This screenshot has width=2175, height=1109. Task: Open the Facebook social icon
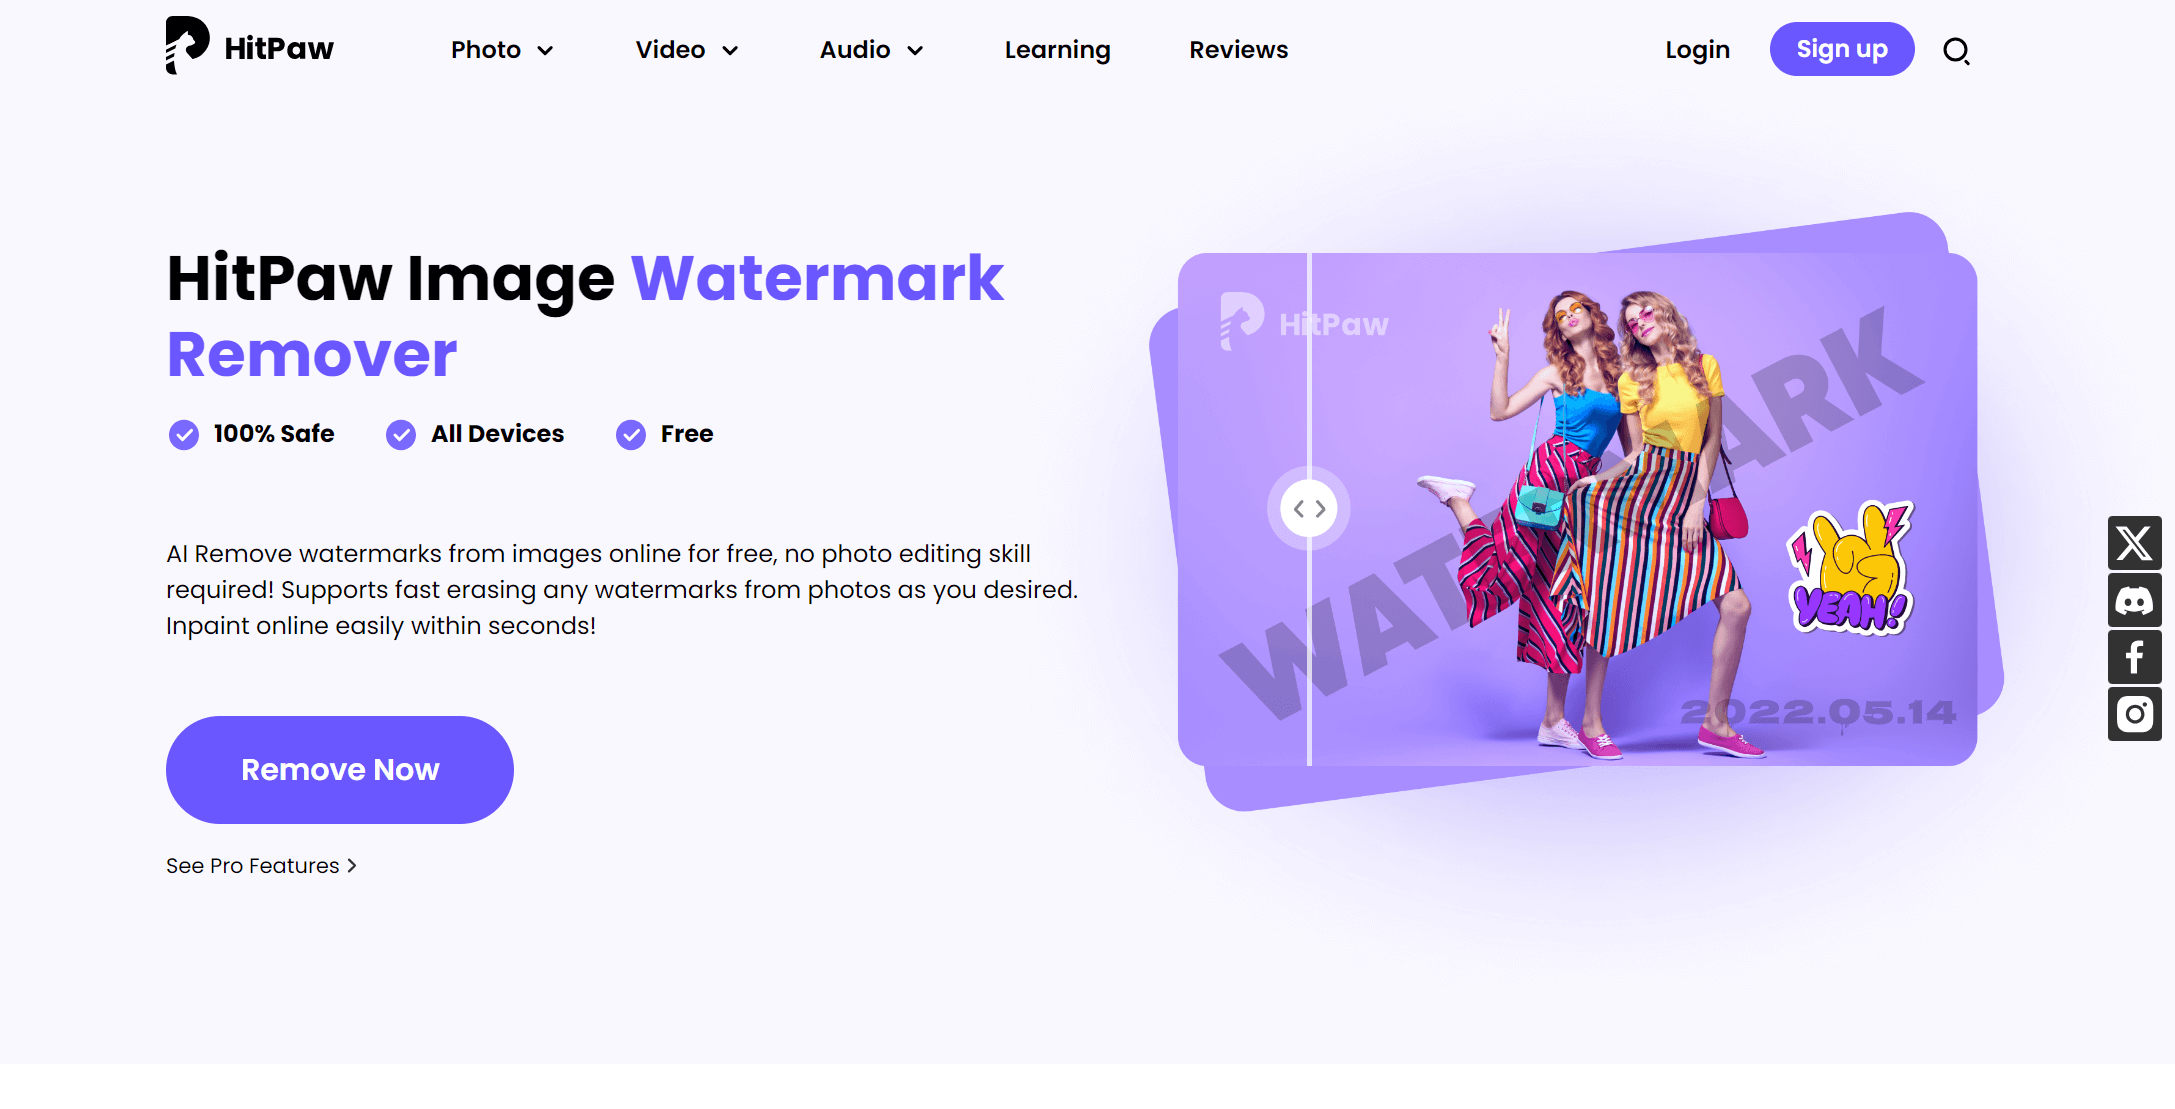(x=2134, y=657)
